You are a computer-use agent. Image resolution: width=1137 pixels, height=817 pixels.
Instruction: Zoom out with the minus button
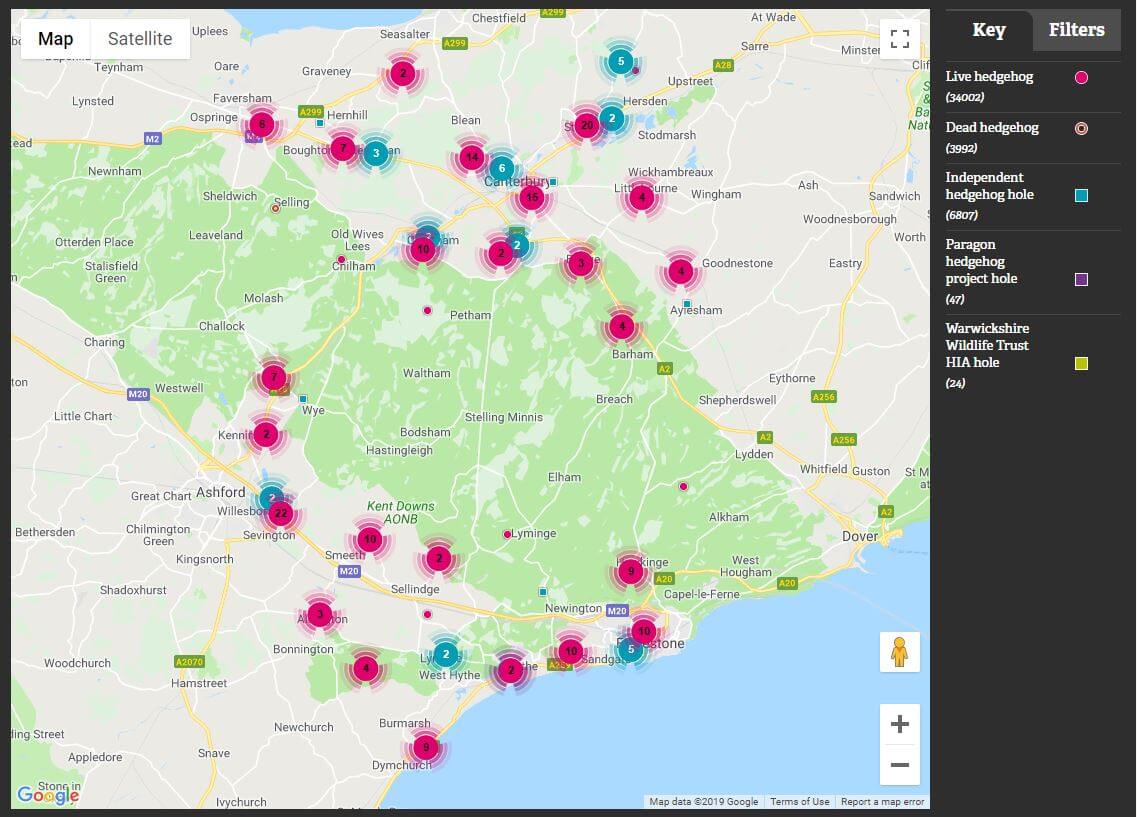tap(899, 766)
